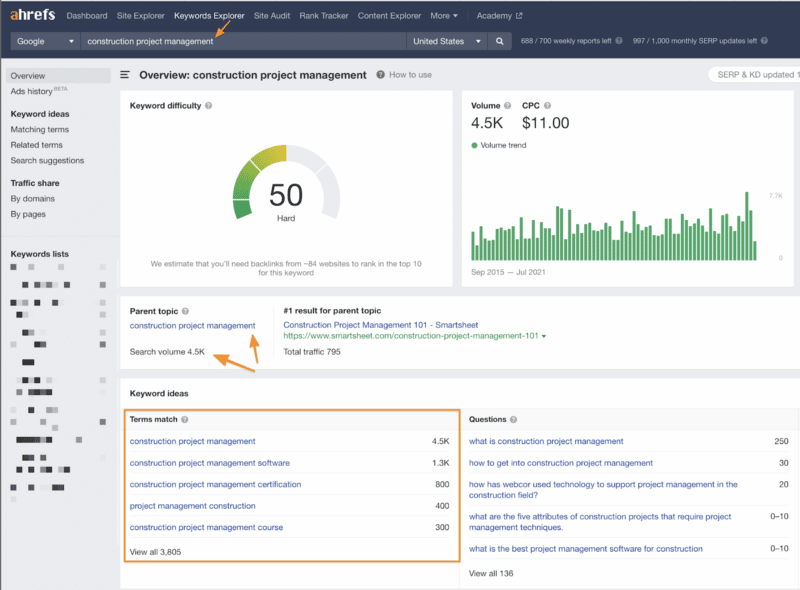
Task: Click inside the keyword search input field
Action: 250,42
